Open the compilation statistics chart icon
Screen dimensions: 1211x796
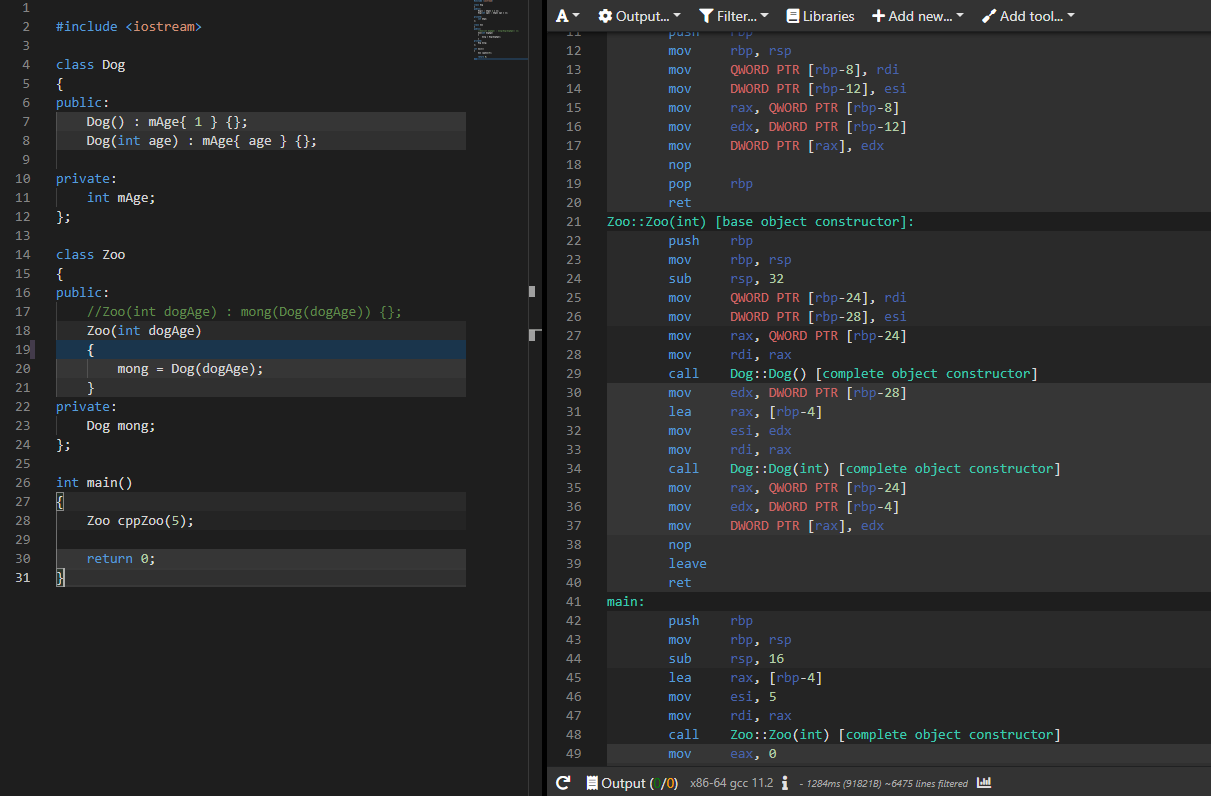click(983, 783)
